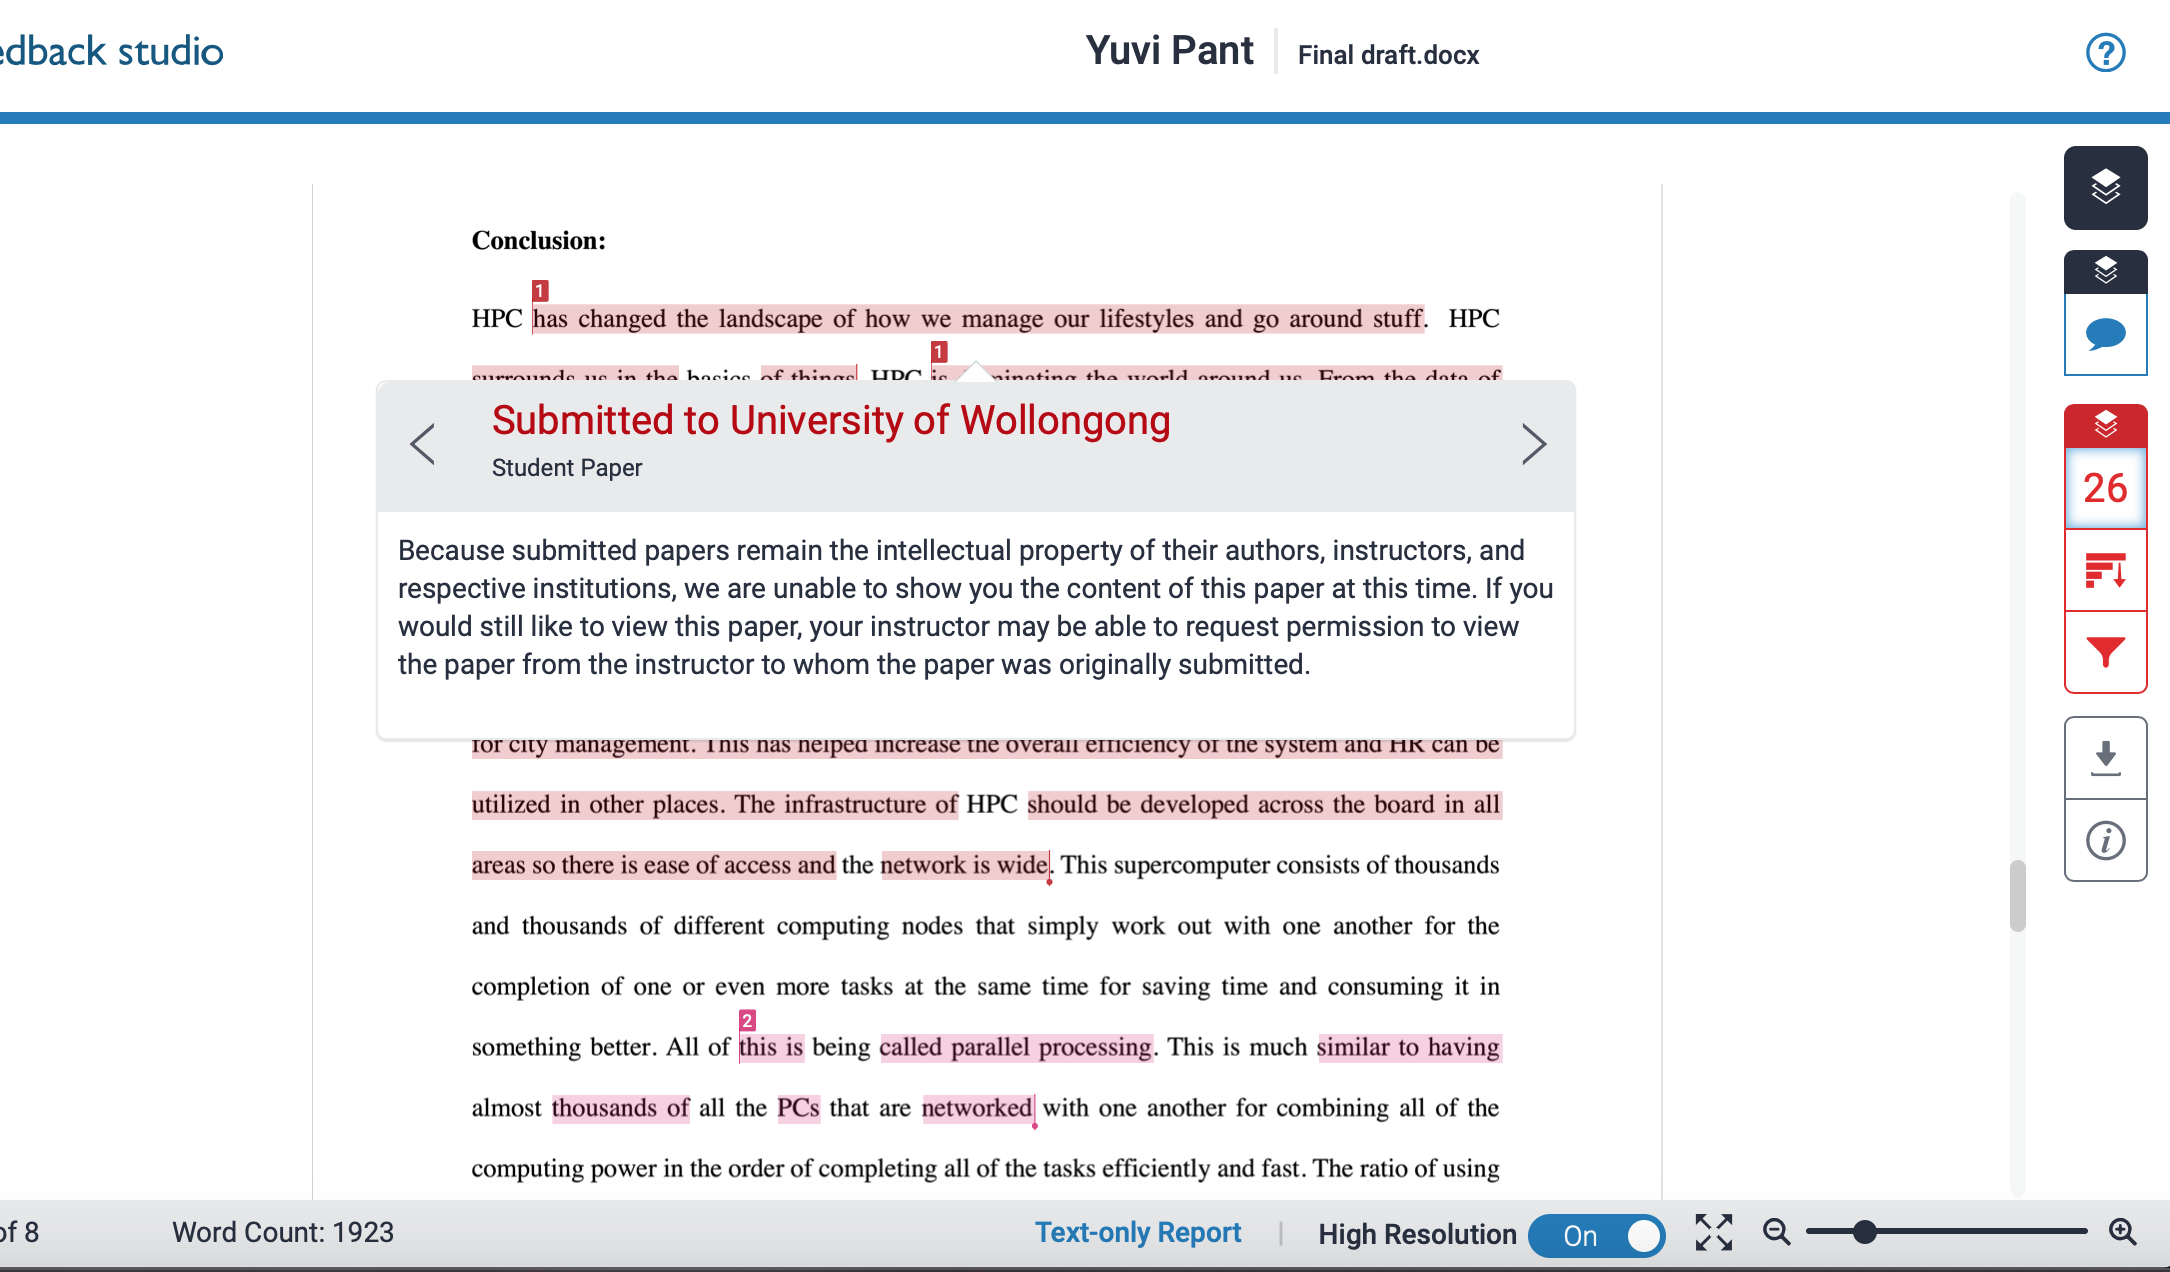Open the feedback comment bubble
The width and height of the screenshot is (2170, 1272).
tap(2105, 334)
